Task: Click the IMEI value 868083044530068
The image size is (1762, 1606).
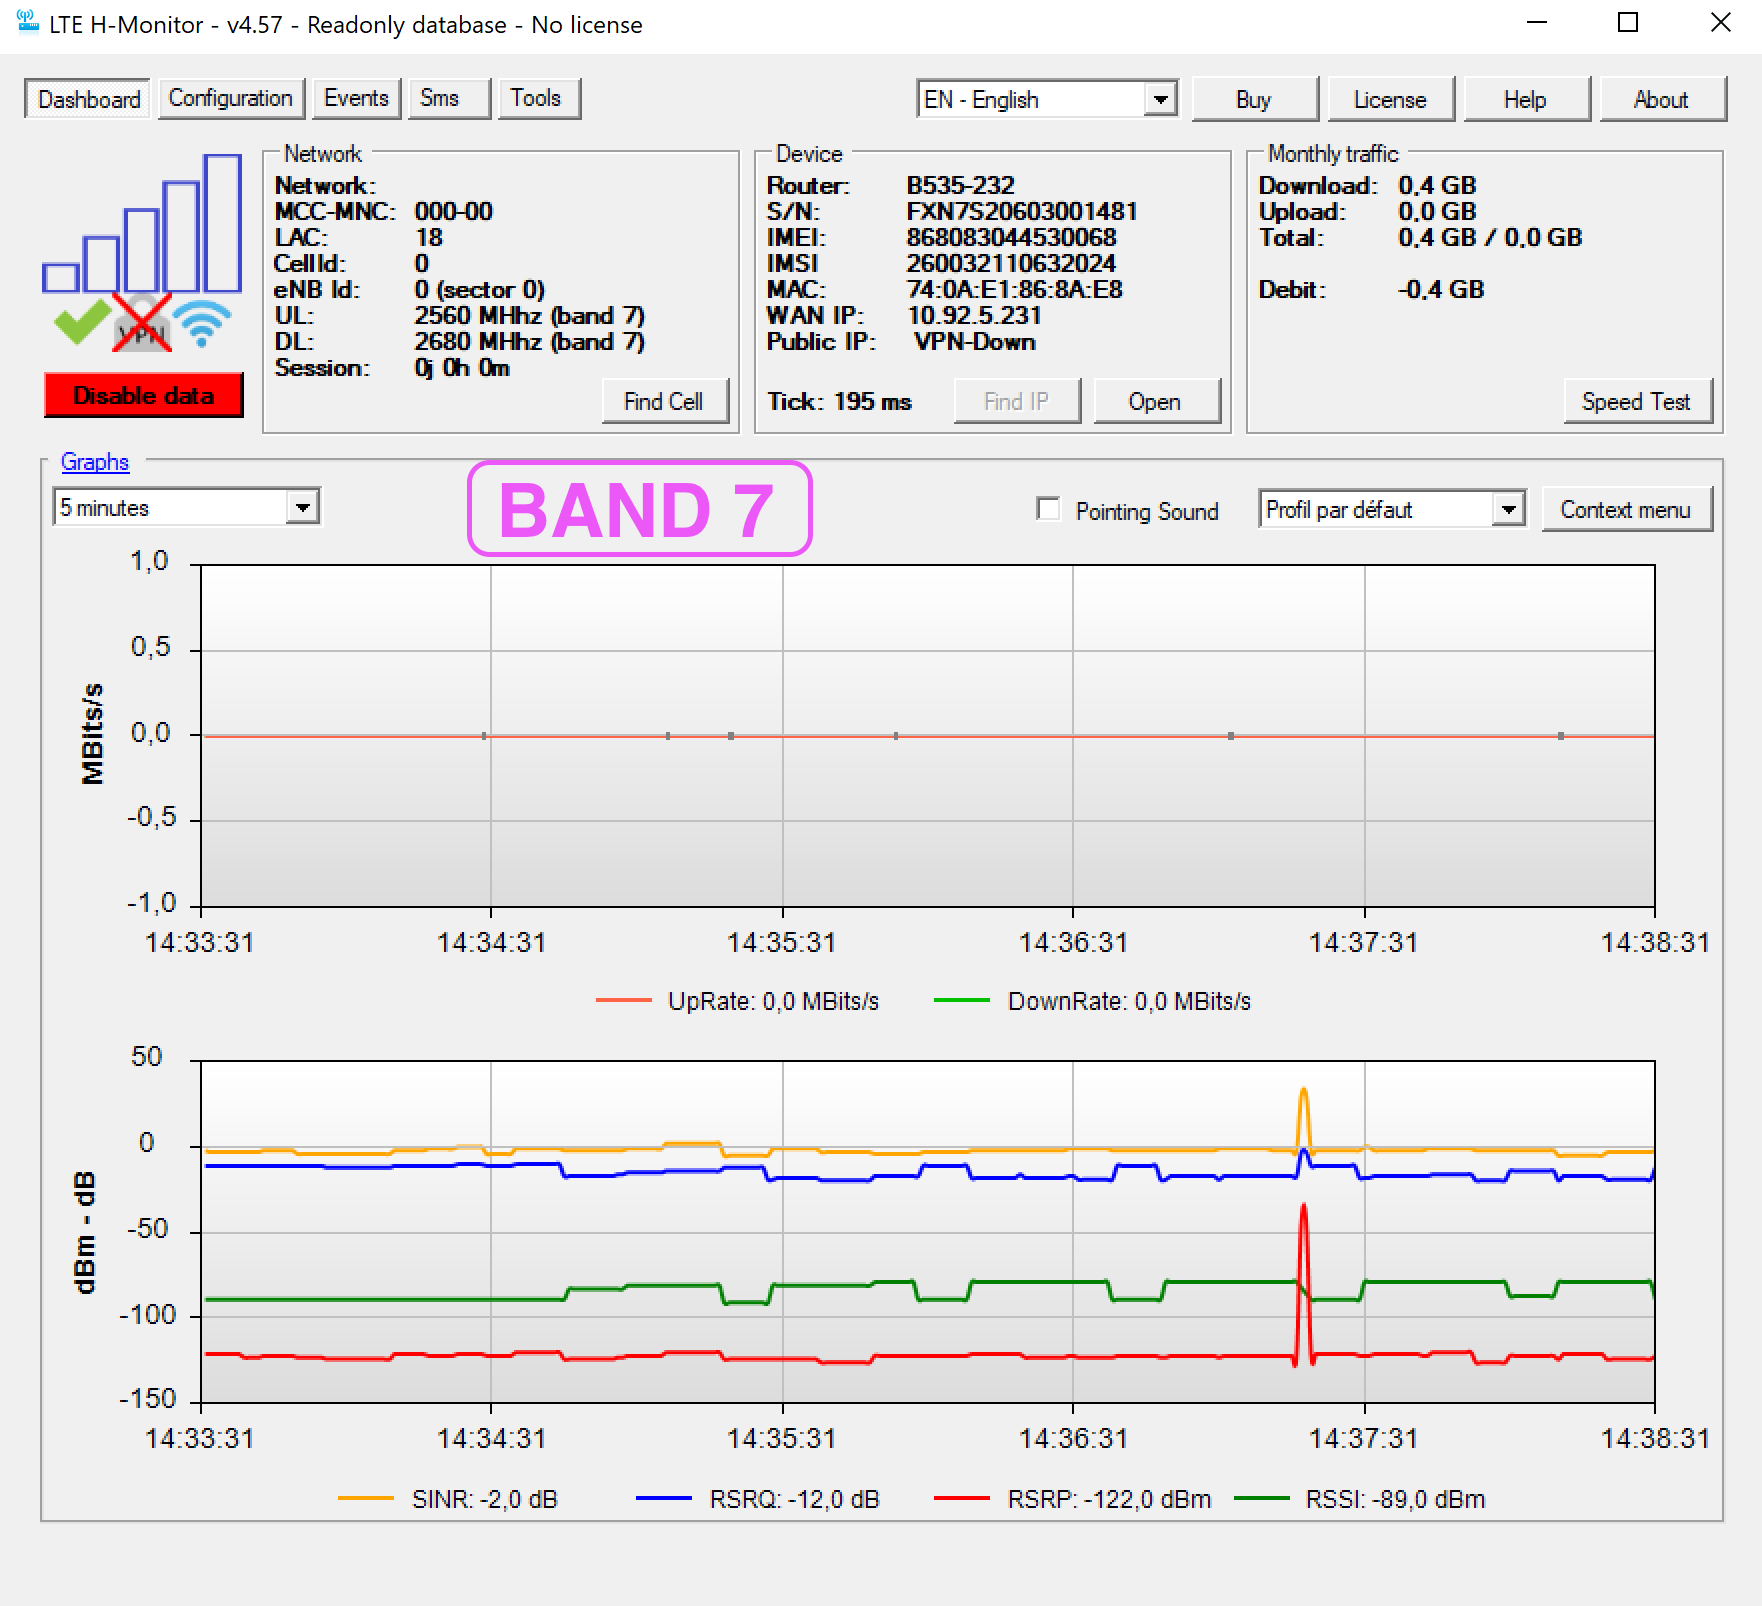Action: click(1011, 237)
